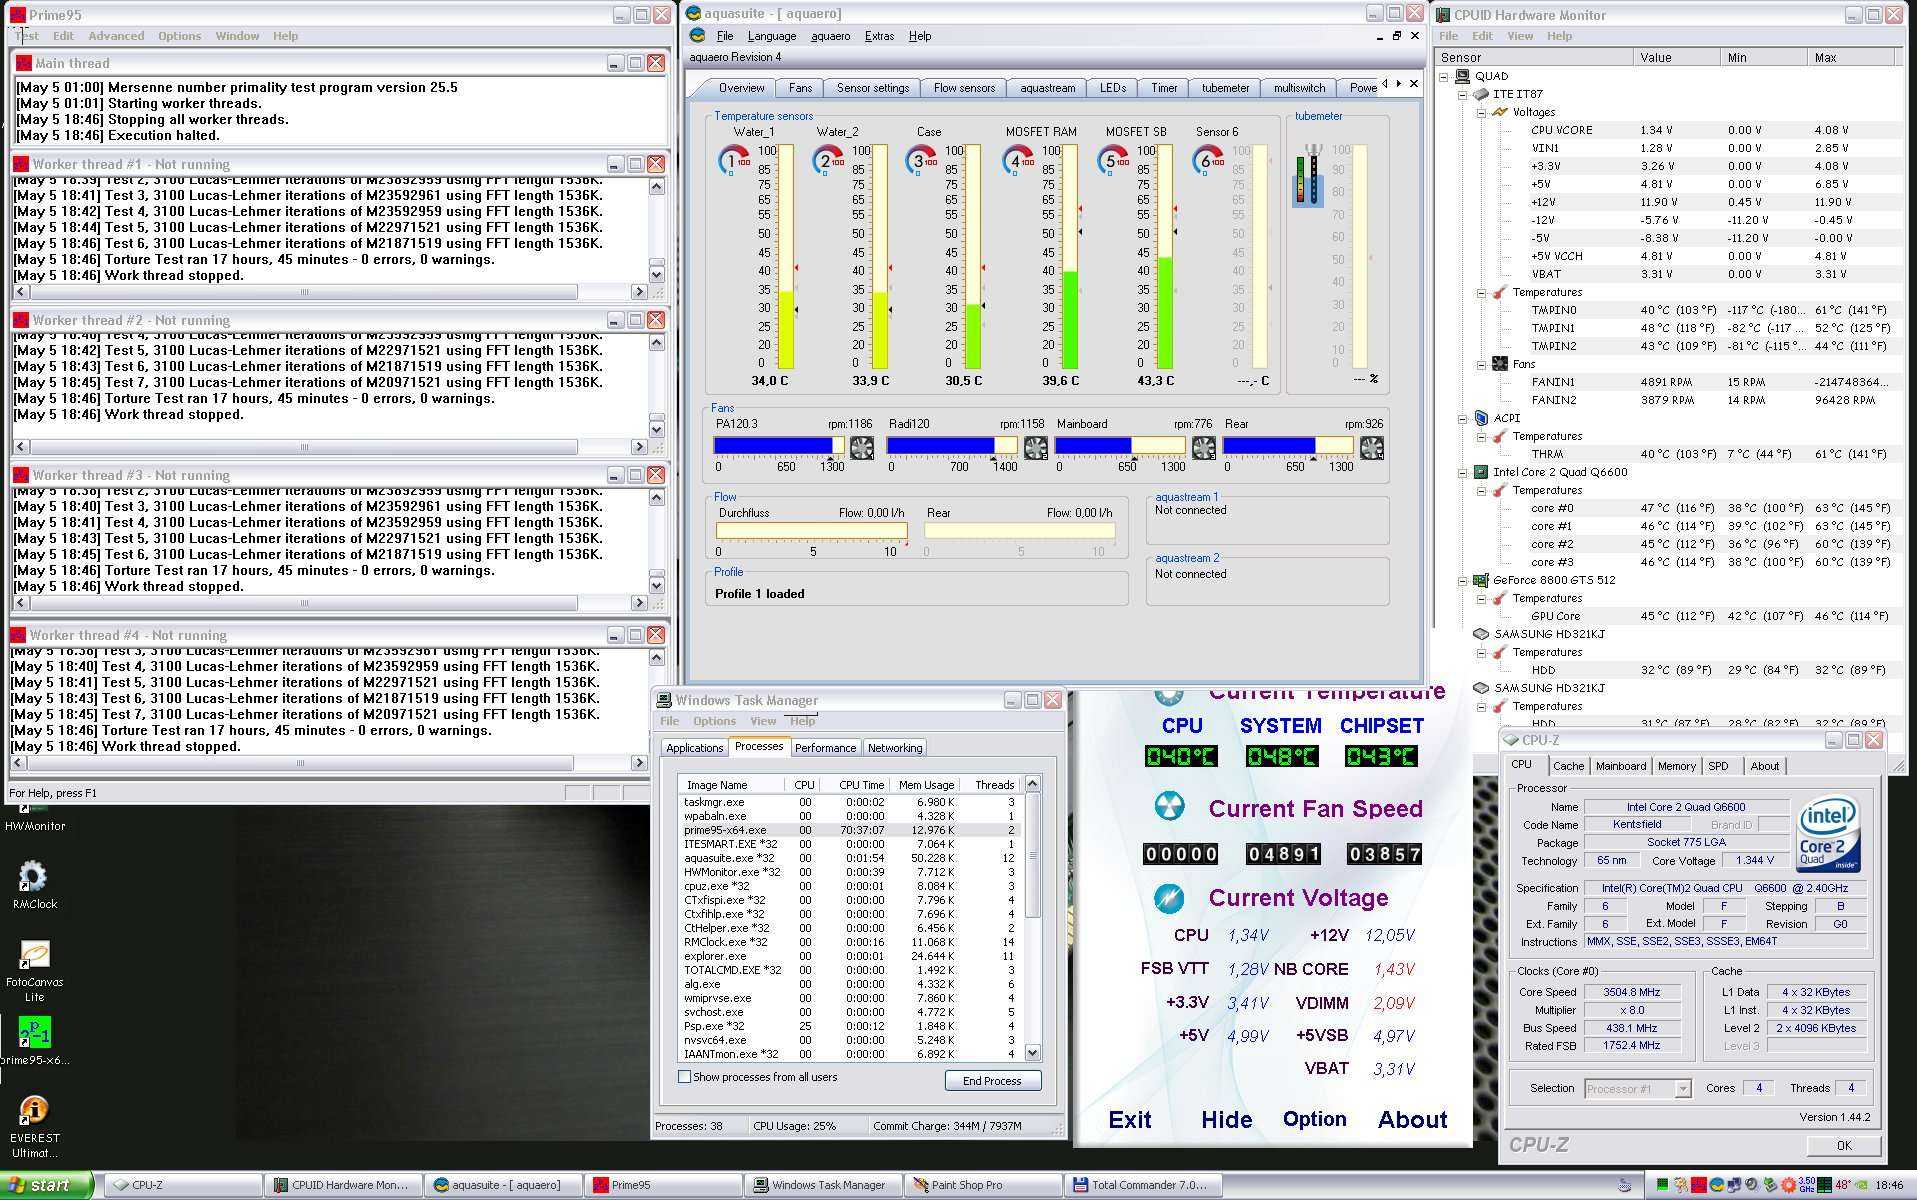Click the Worker thread #1 horizontal scrollbar
Screen dimensions: 1917x1200
click(x=330, y=292)
